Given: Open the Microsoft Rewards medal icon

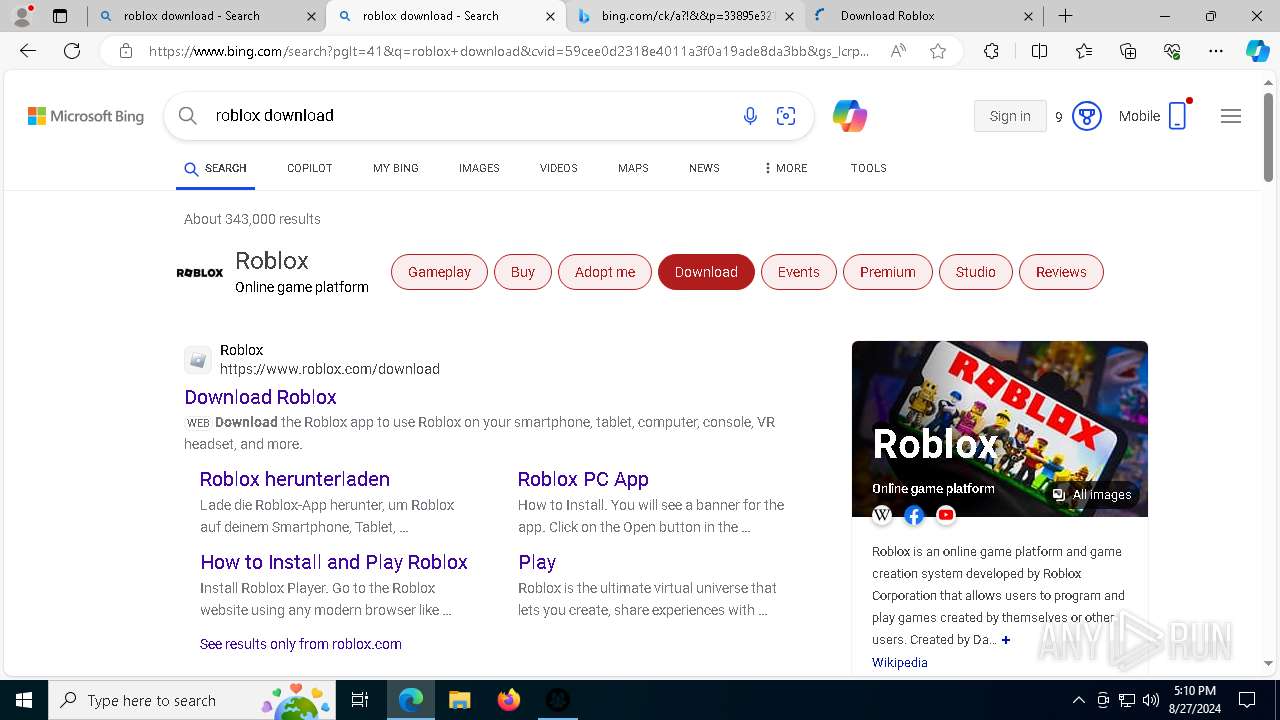Looking at the screenshot, I should coord(1087,116).
